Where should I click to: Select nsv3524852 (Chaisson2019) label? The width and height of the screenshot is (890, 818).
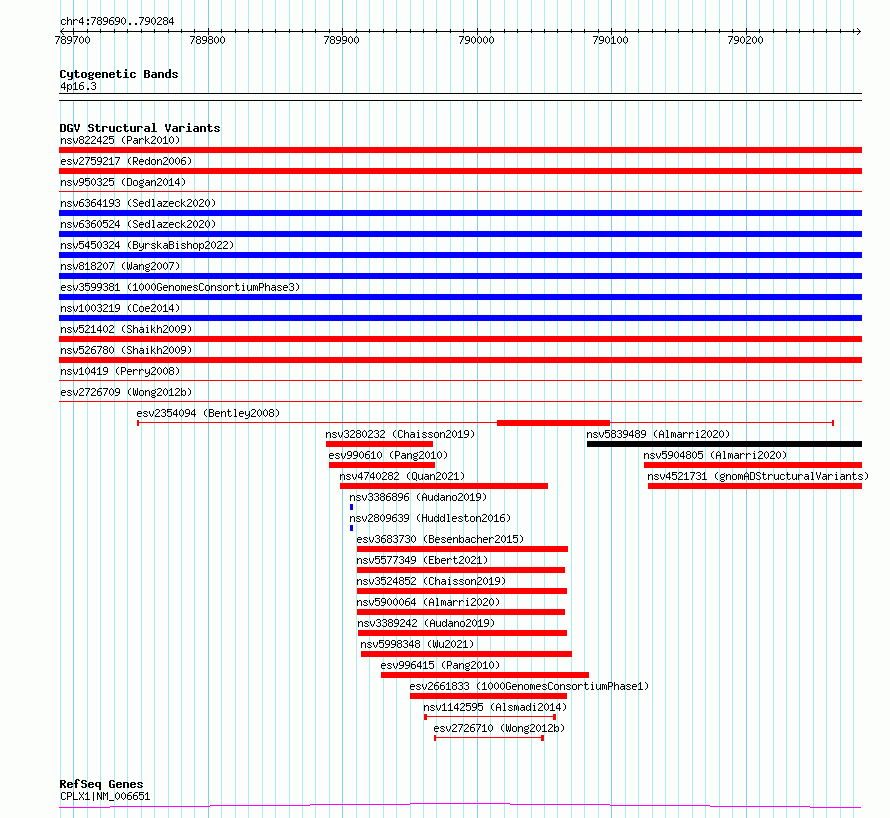431,581
